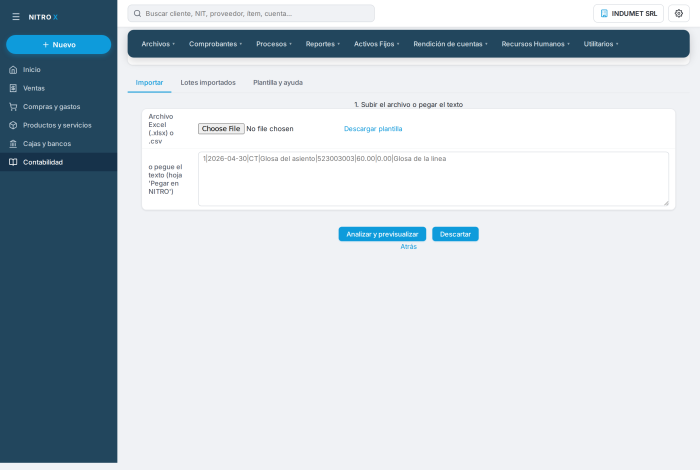Select the Importar tab
This screenshot has height=470, width=700.
(x=149, y=83)
